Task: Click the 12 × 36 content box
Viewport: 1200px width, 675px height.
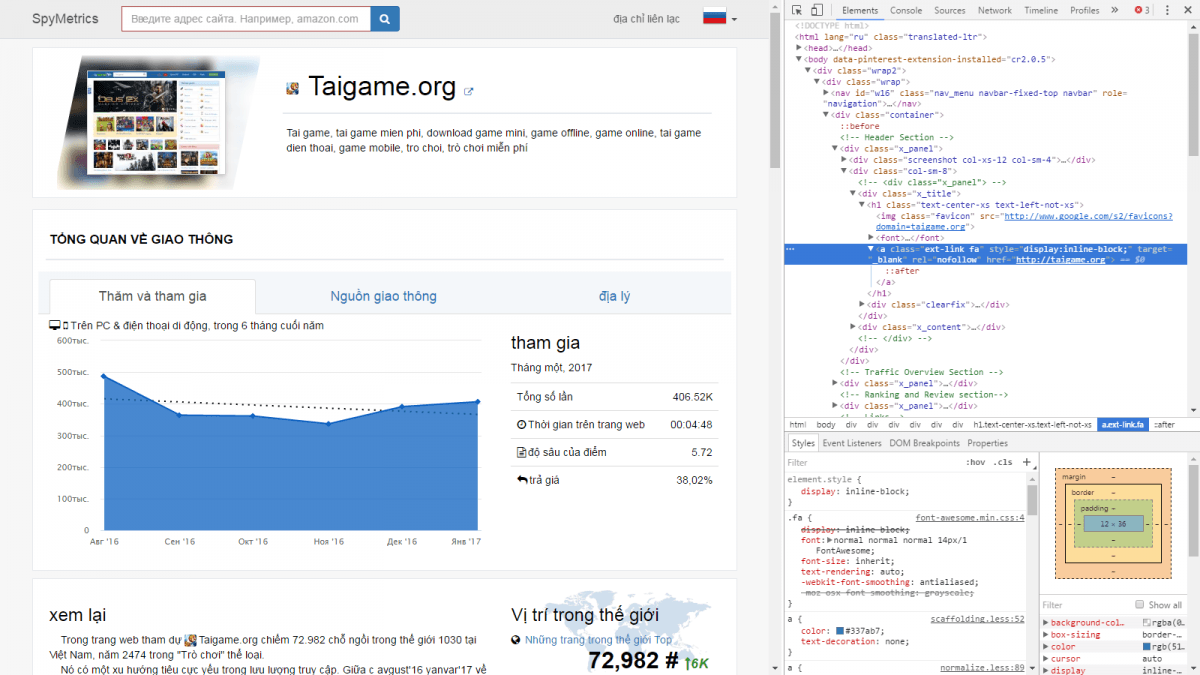Action: click(x=1113, y=524)
